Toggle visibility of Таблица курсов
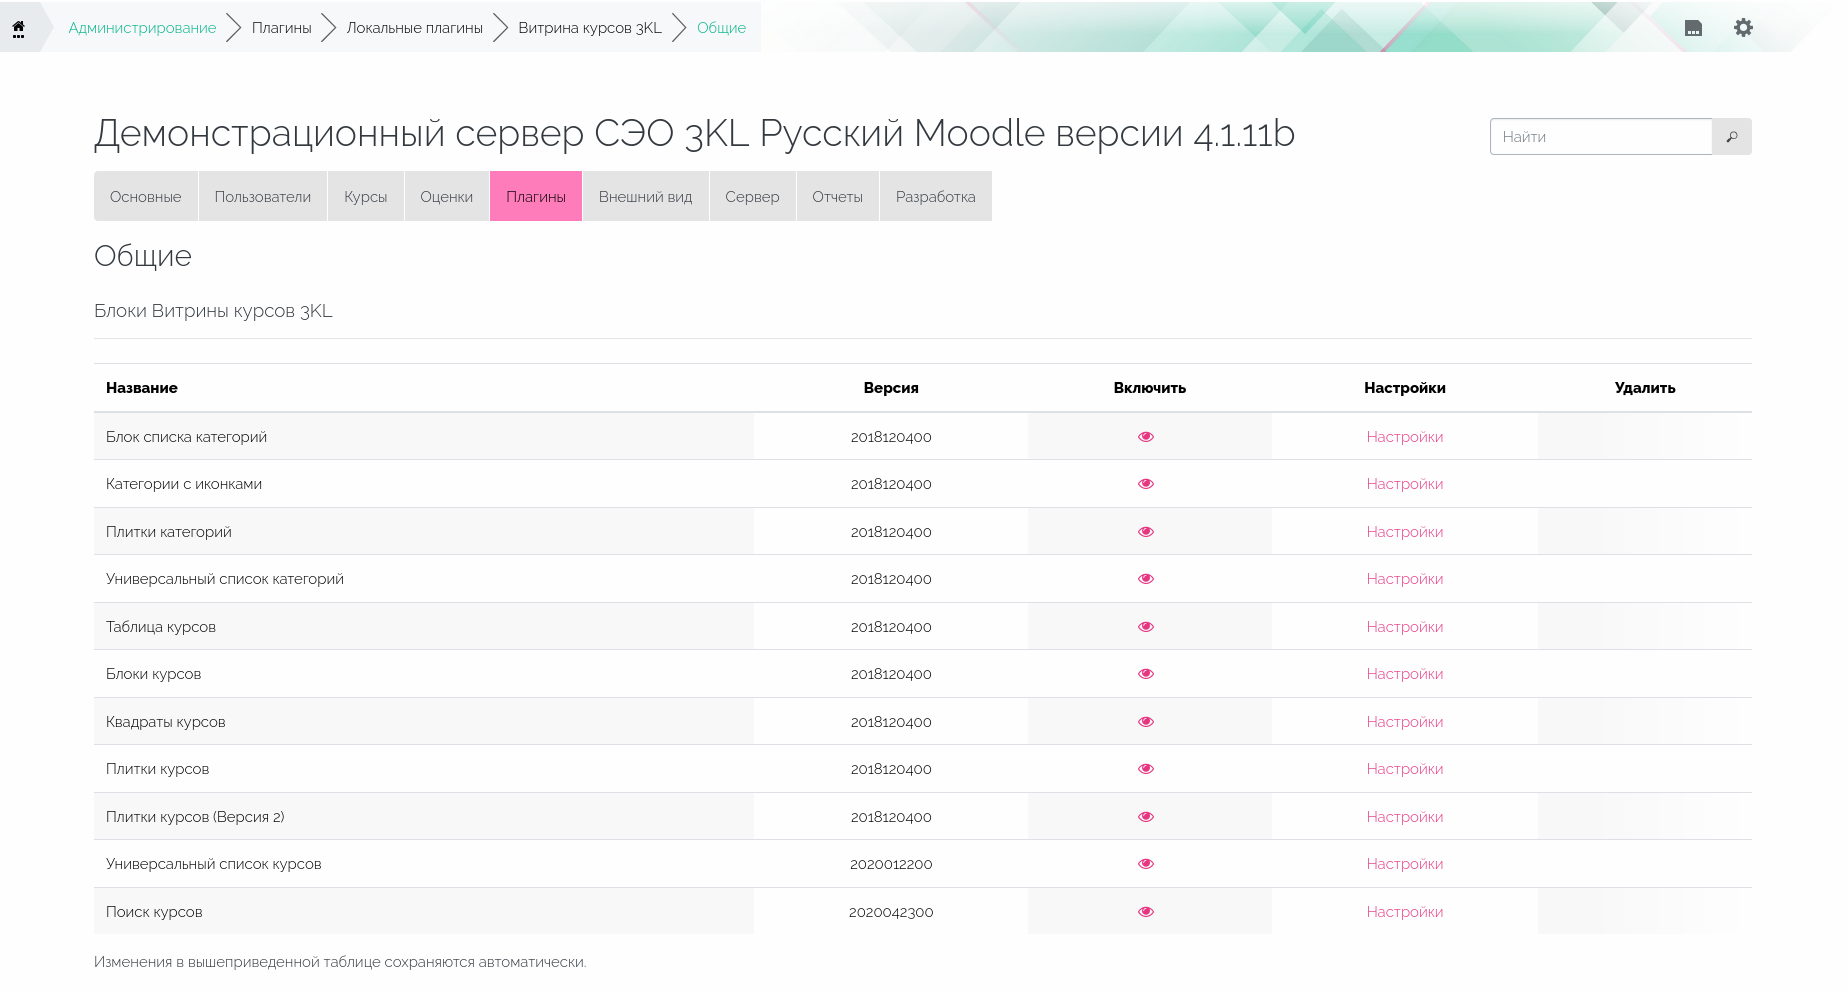This screenshot has height=993, width=1848. pos(1146,627)
